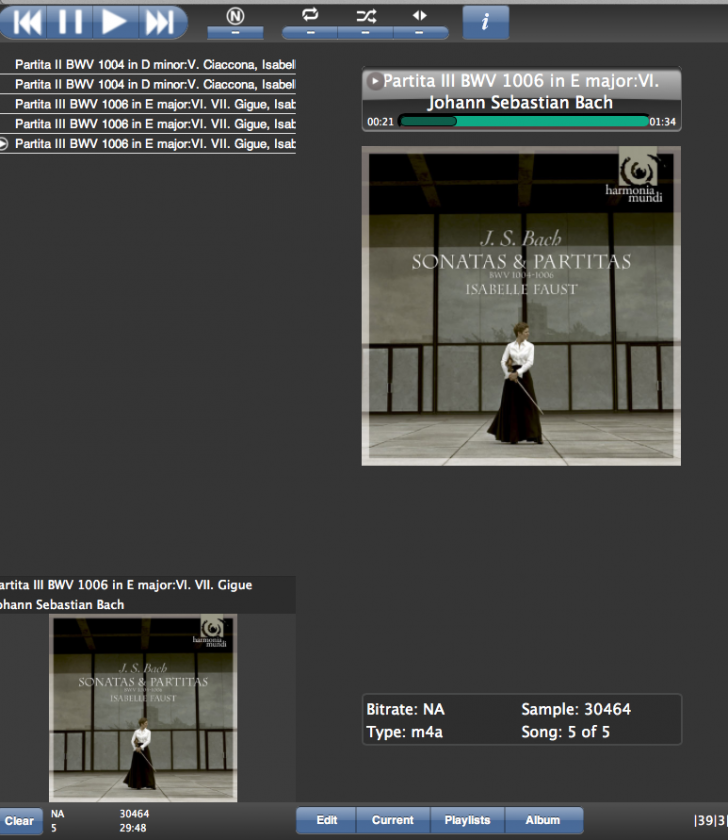Open the Edit tab
Viewport: 728px width, 840px height.
click(326, 820)
